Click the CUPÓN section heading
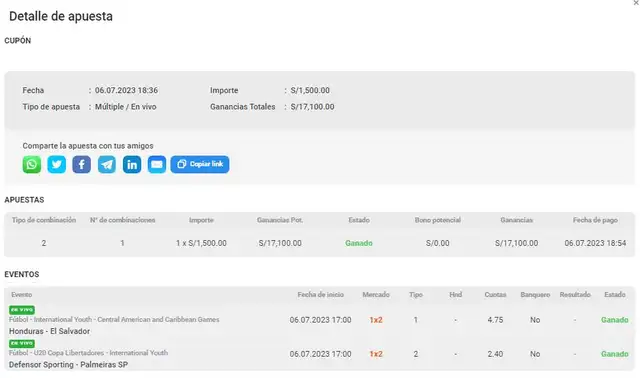 [18, 40]
